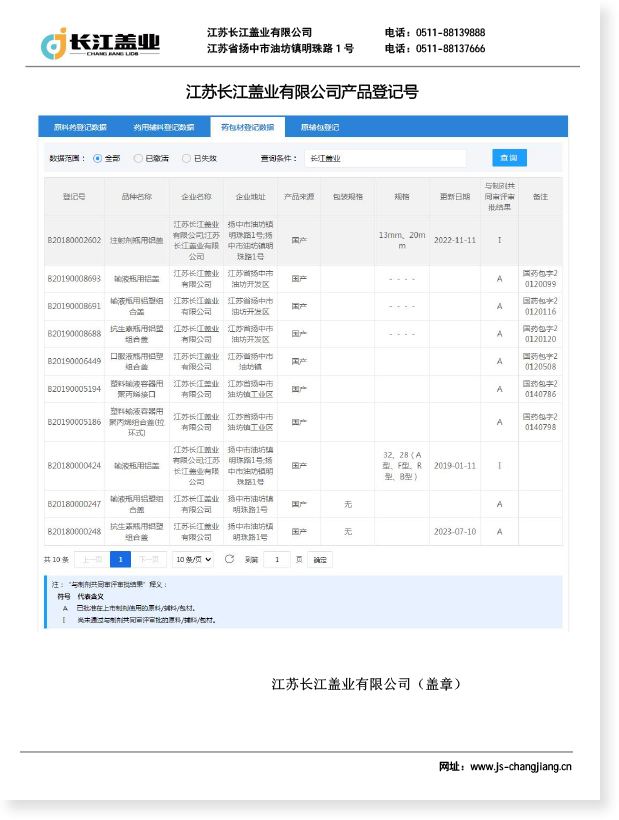This screenshot has height=820, width=619.
Task: Select the 已撤消 radio button
Action: tap(139, 158)
